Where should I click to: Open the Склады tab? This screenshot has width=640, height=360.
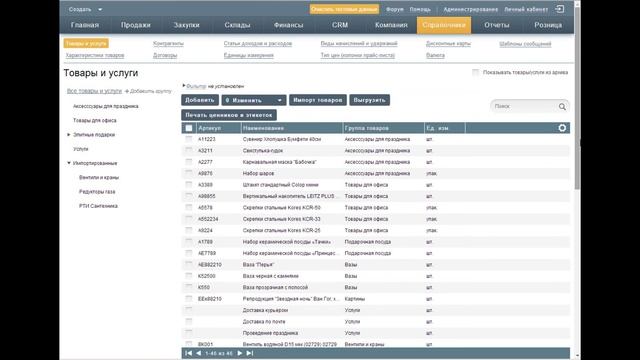(237, 25)
